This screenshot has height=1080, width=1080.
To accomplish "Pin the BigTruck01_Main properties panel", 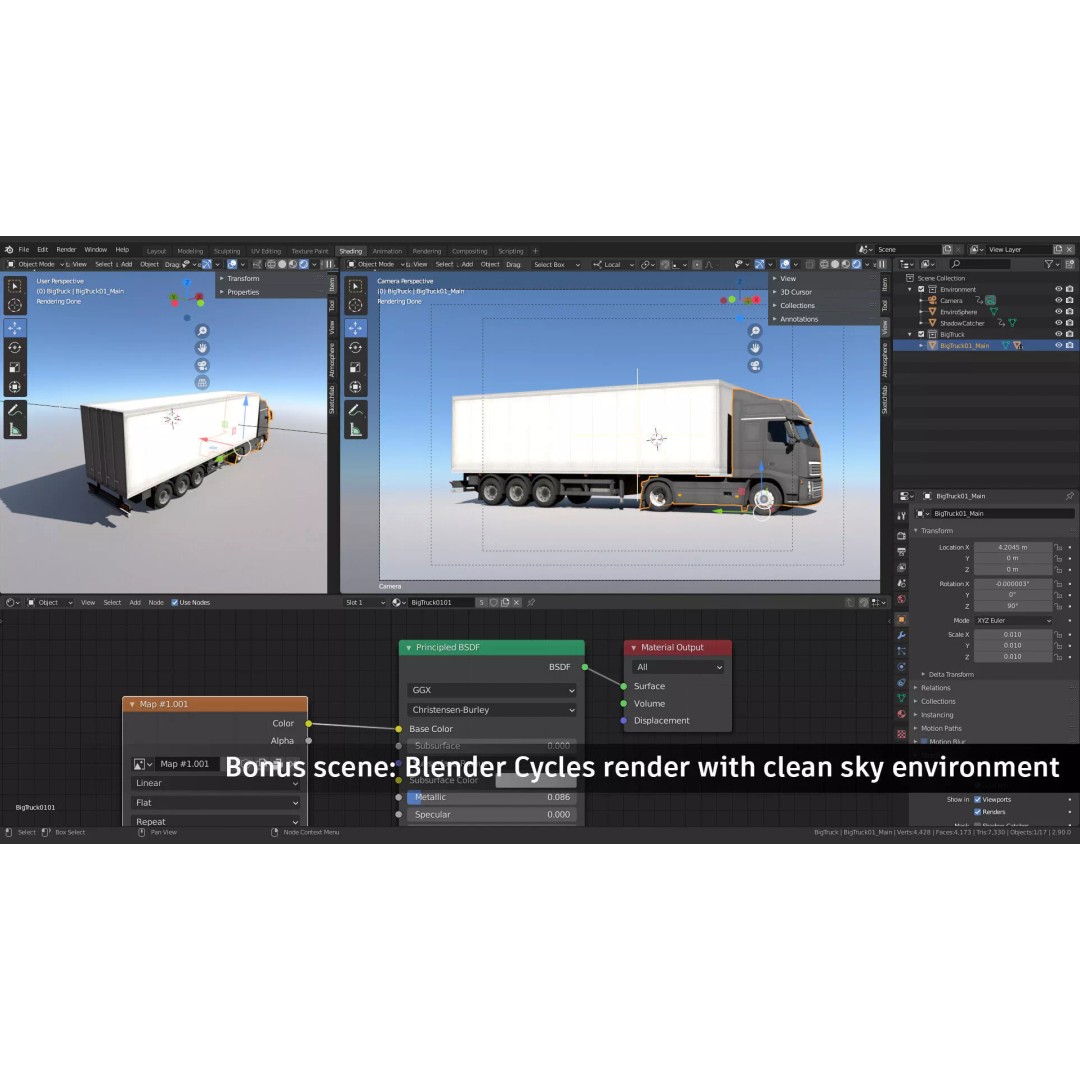I will (x=1069, y=496).
